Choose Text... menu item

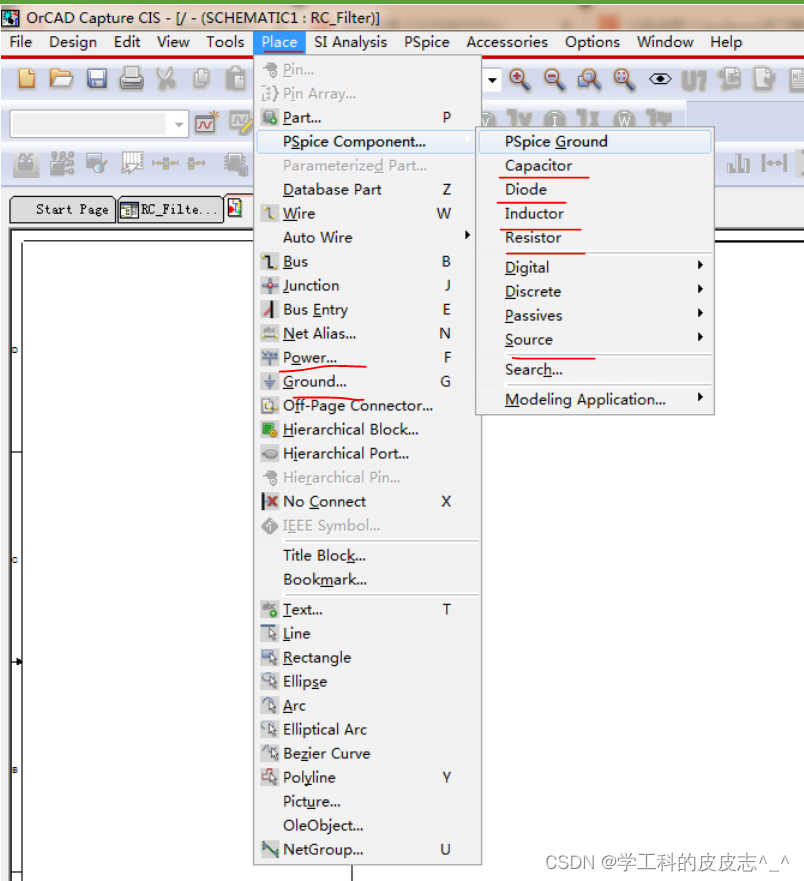[x=368, y=609]
